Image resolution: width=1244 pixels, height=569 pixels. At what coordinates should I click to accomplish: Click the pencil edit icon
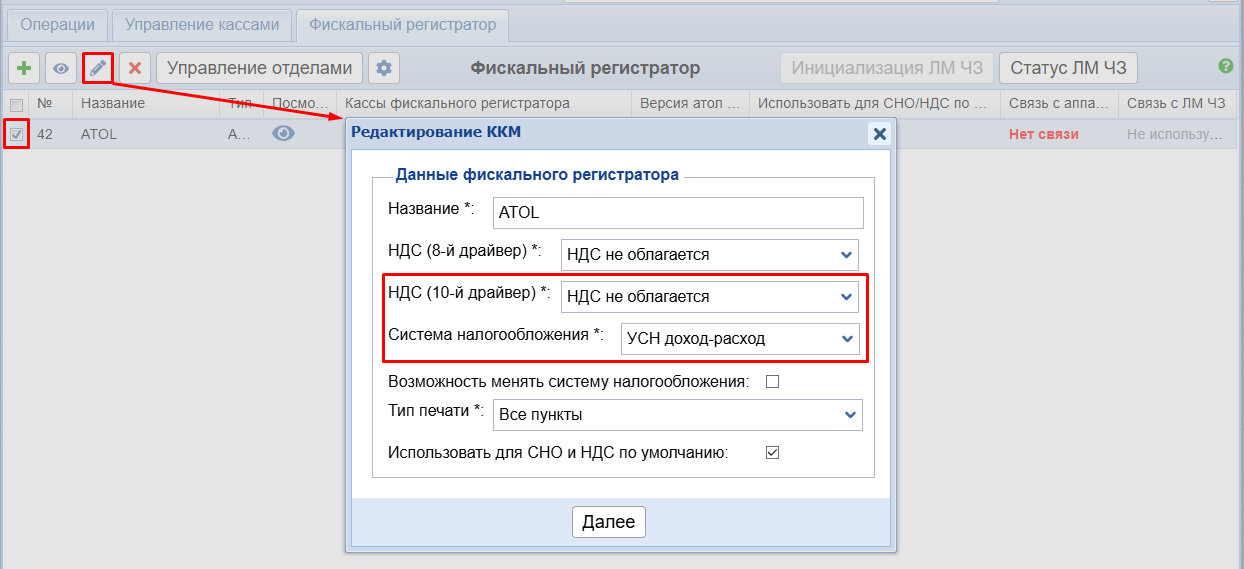pos(98,69)
